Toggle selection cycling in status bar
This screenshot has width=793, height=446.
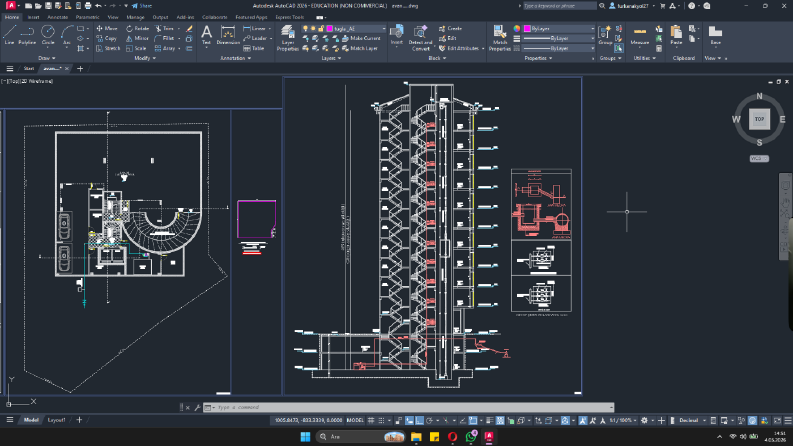pos(510,420)
